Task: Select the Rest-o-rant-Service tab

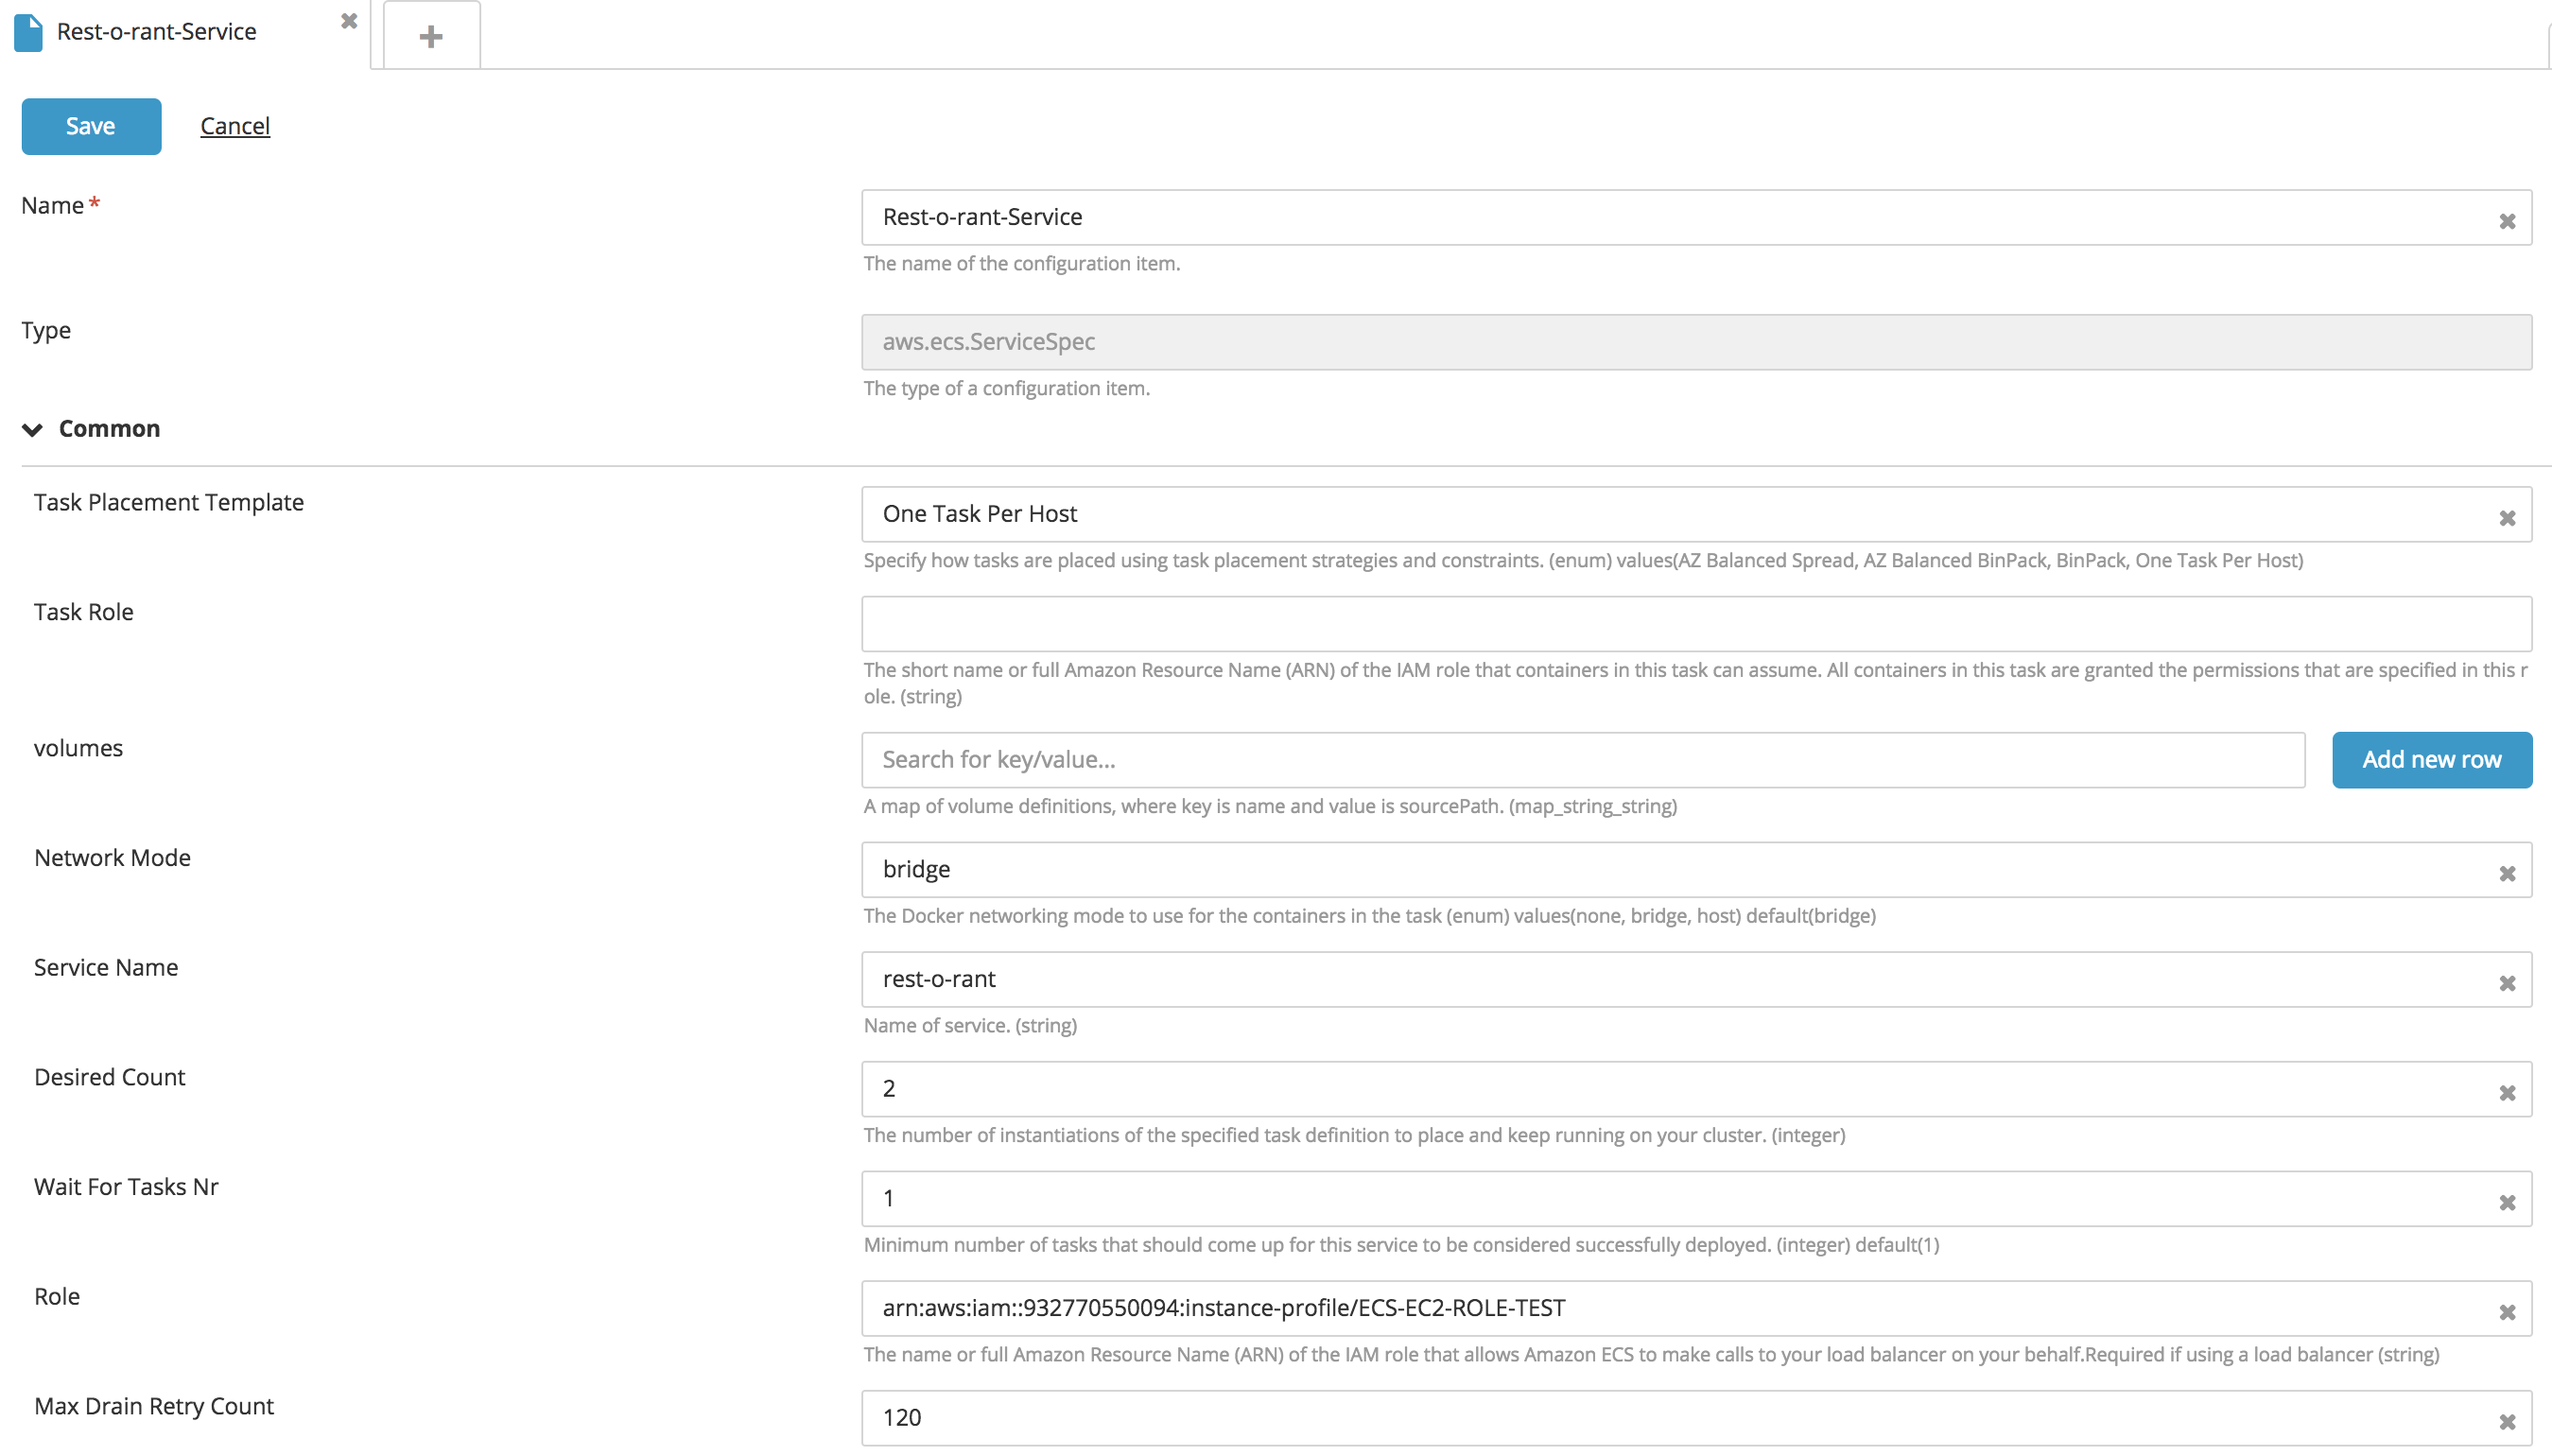Action: [157, 32]
